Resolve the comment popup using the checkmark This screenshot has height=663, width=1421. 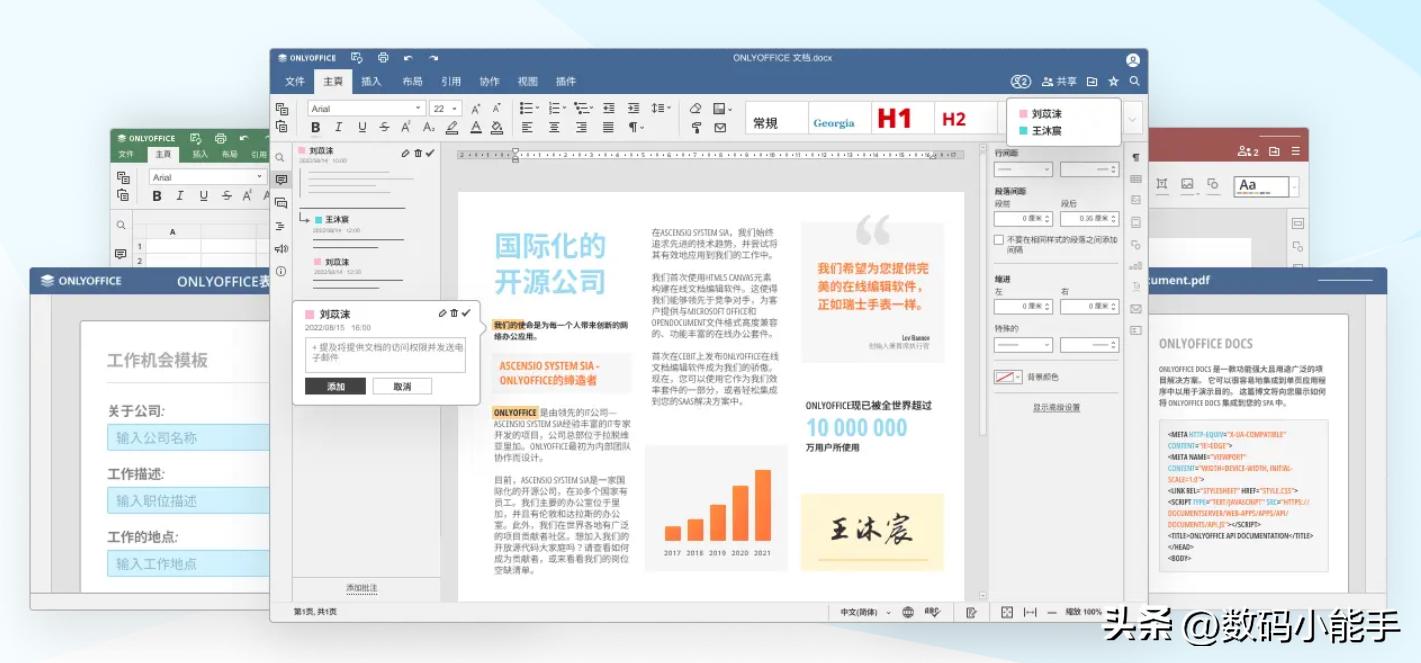(466, 313)
